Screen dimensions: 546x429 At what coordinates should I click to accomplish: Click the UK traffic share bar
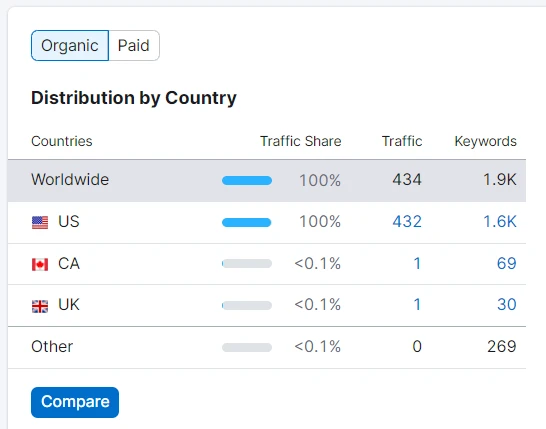[x=247, y=305]
